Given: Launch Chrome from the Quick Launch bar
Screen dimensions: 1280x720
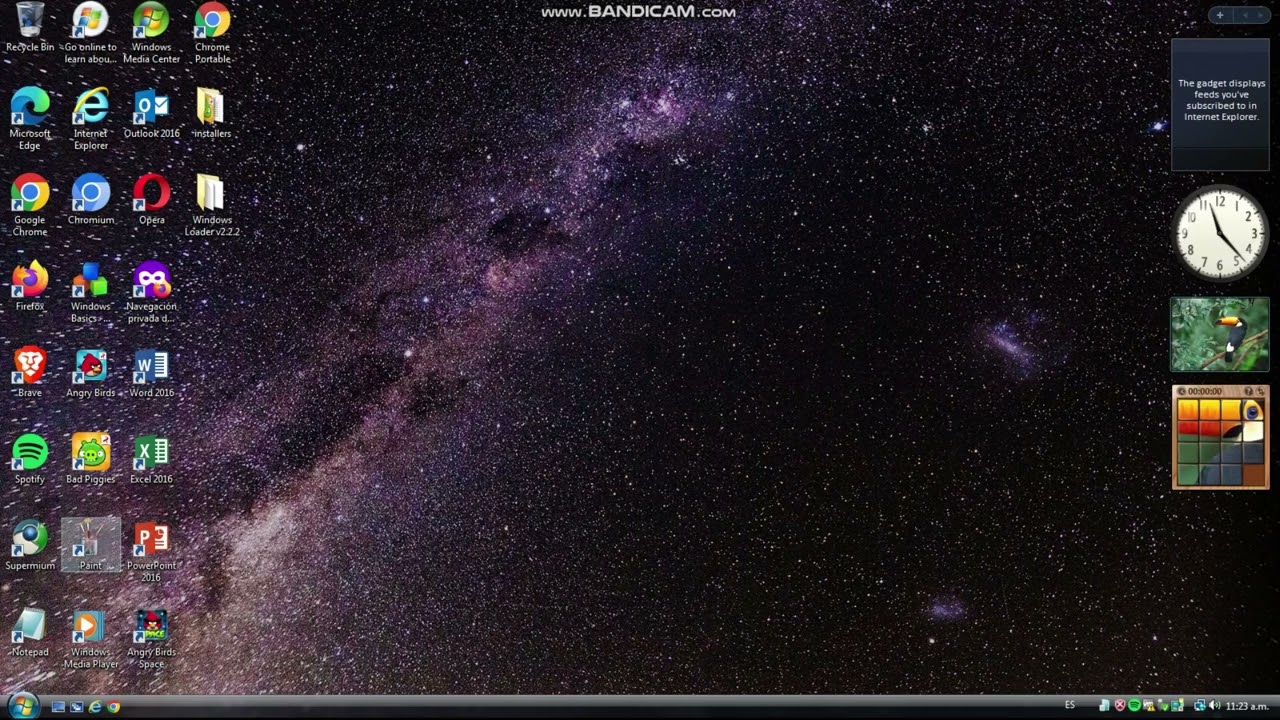Looking at the screenshot, I should click(x=114, y=707).
